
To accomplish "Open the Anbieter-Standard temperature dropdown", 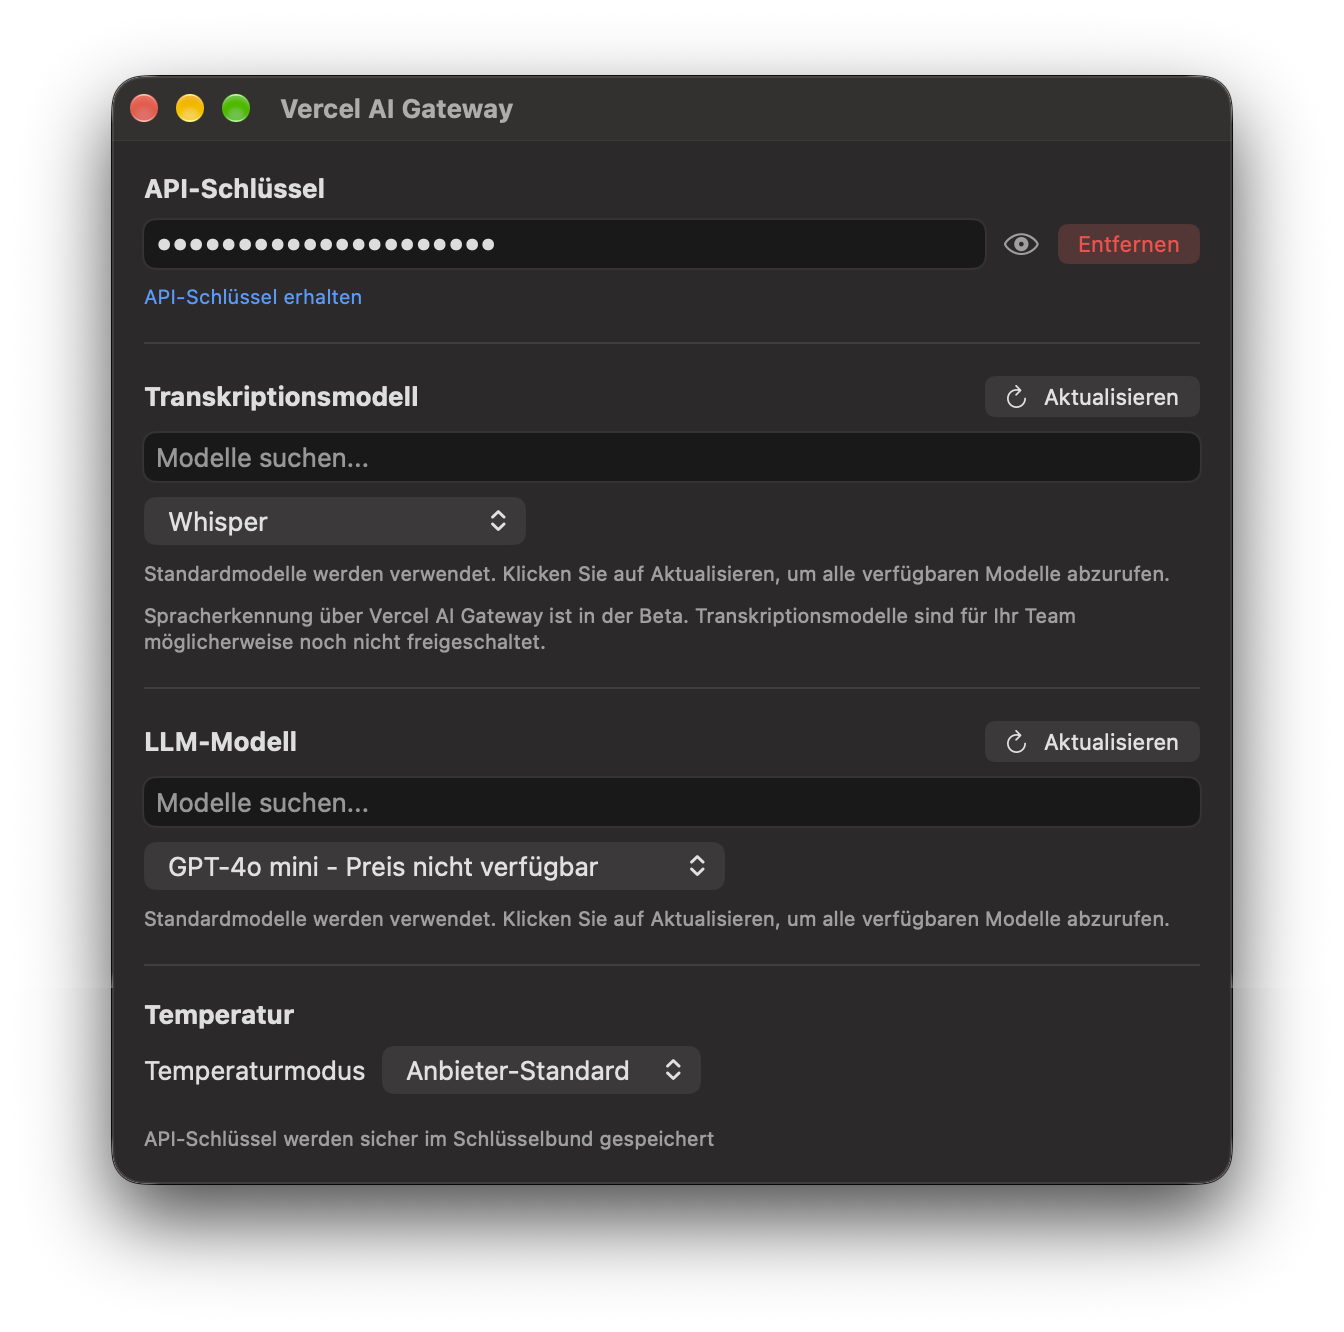I will click(541, 1070).
